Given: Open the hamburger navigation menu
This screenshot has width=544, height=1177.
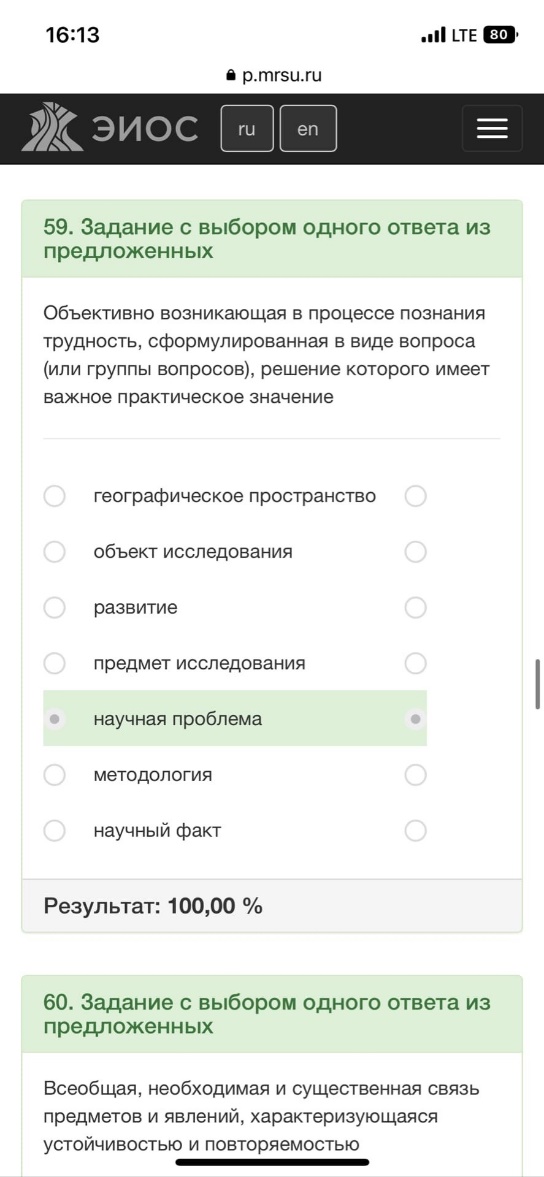Looking at the screenshot, I should 491,129.
